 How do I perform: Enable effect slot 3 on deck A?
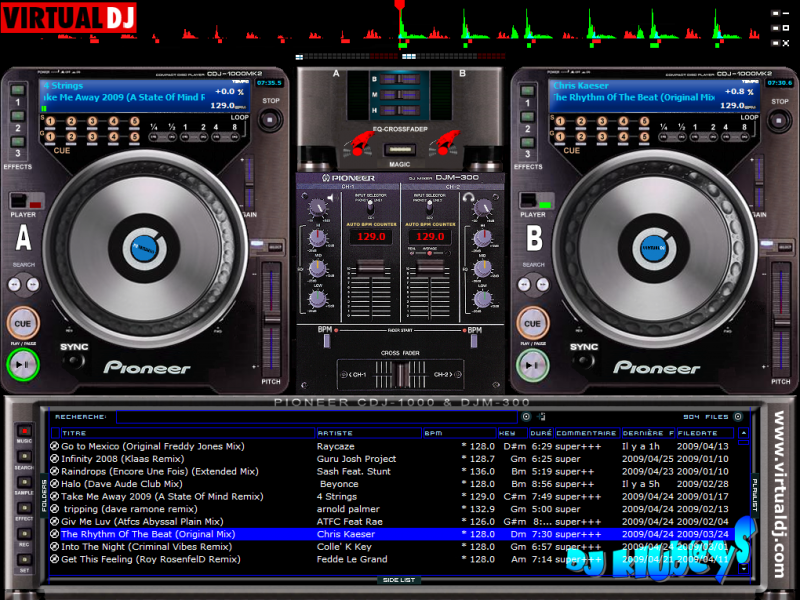click(x=18, y=142)
